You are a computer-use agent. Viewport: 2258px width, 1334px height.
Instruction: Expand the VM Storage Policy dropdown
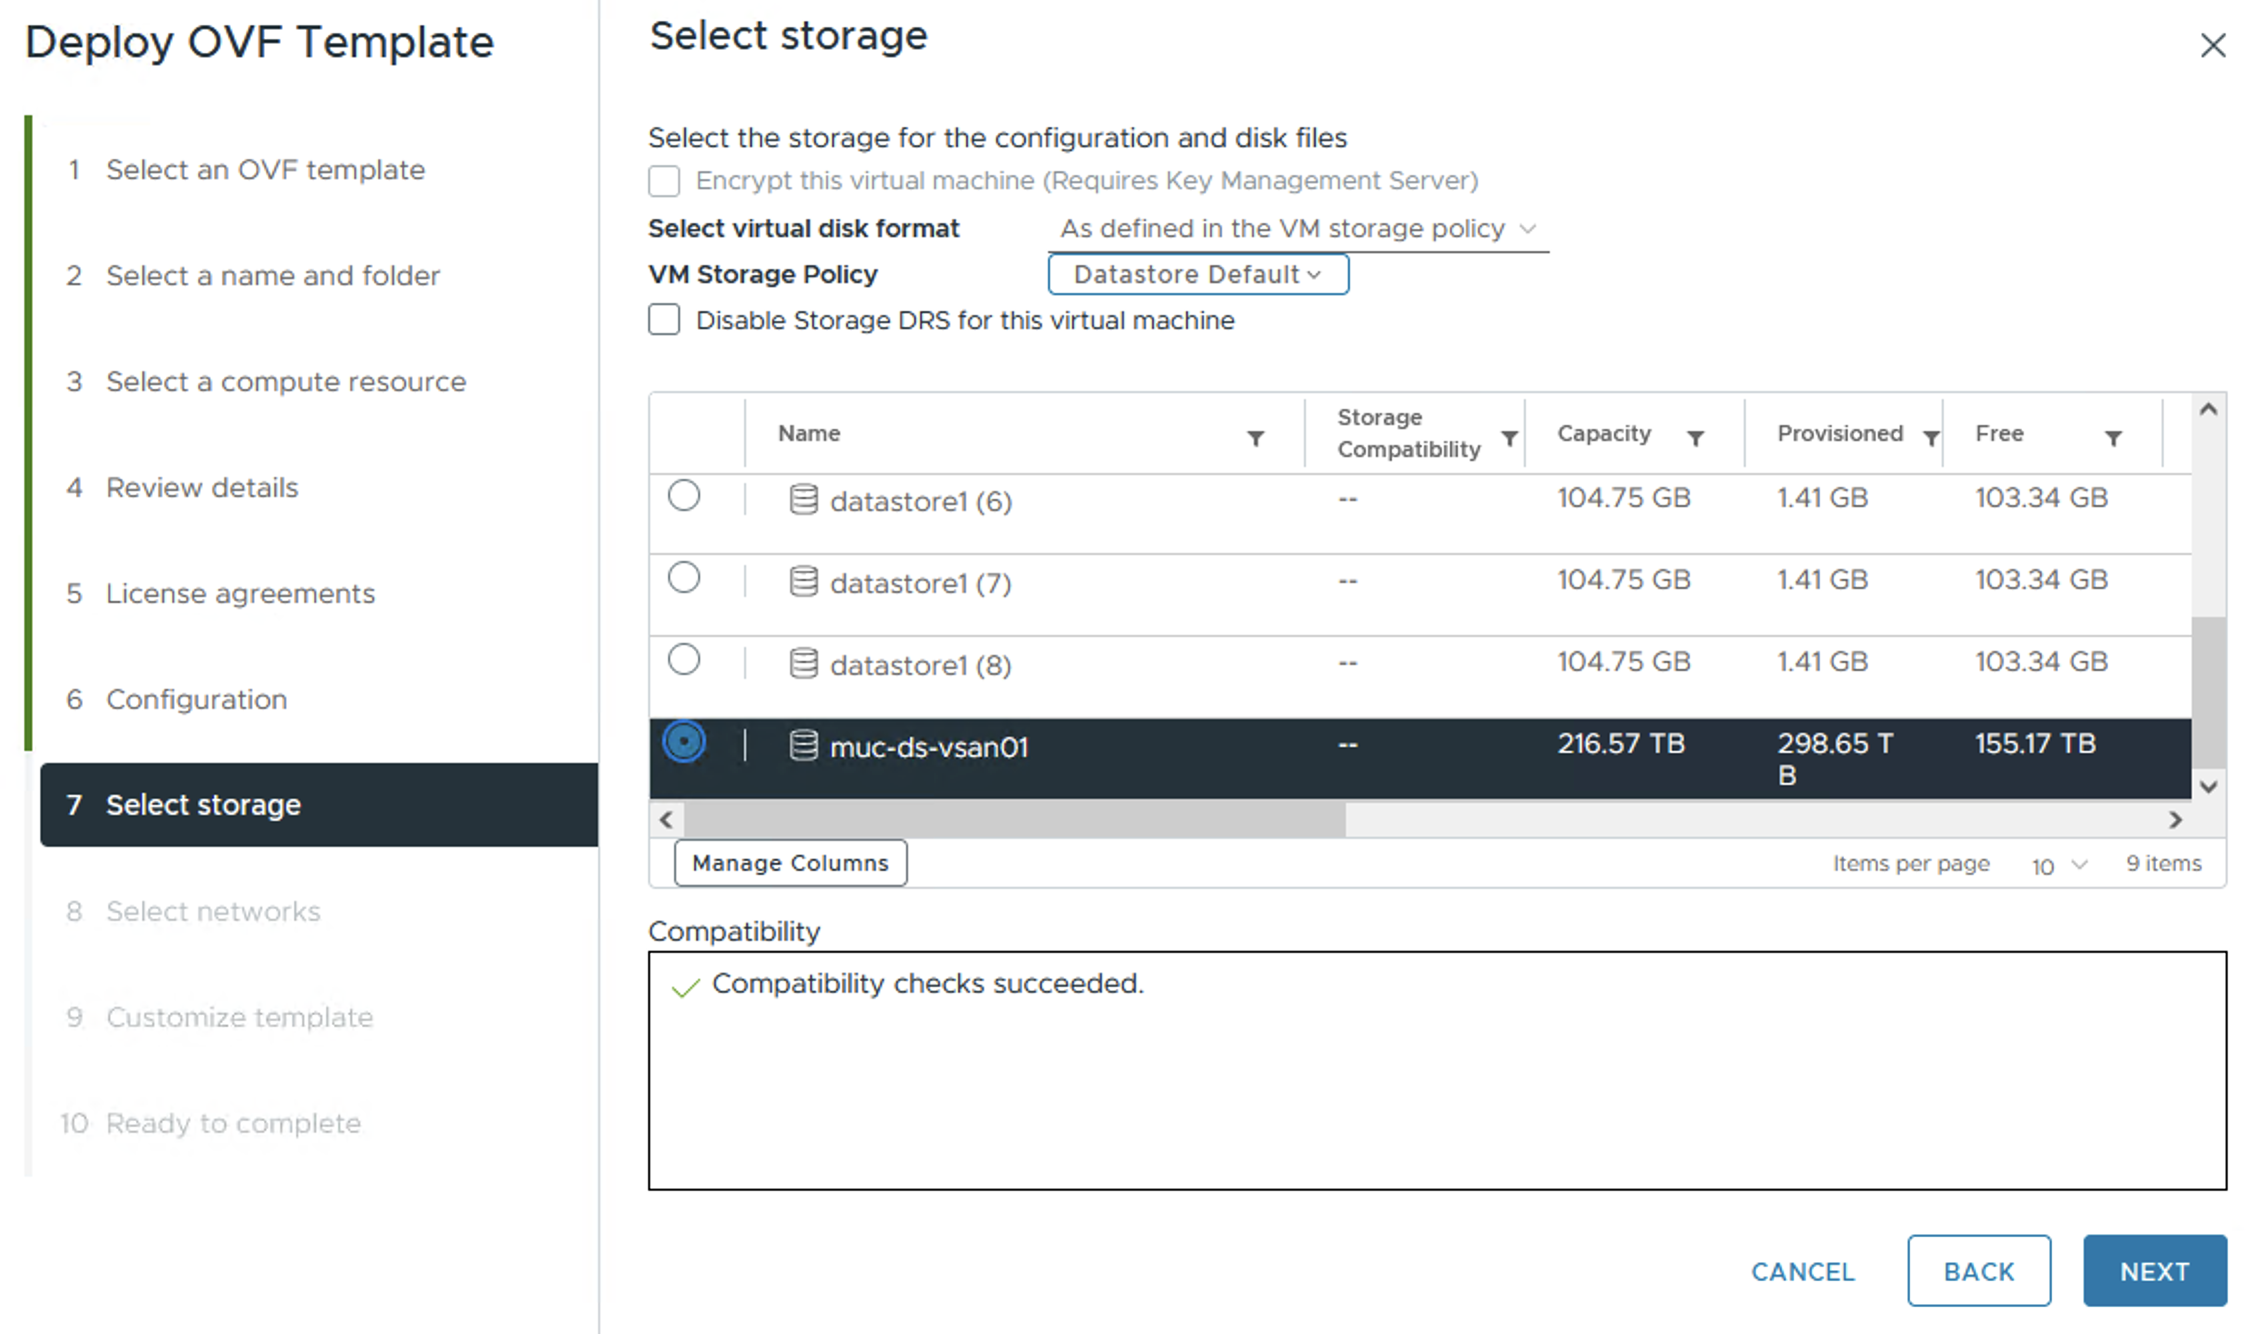(x=1197, y=274)
